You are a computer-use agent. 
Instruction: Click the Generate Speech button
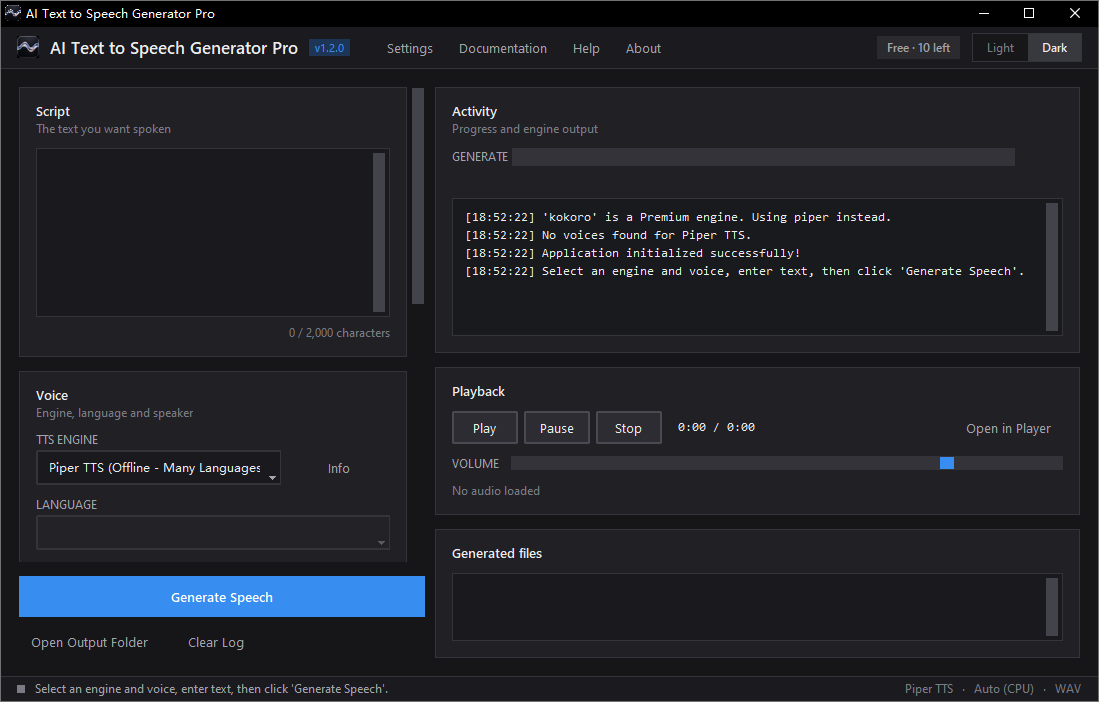(x=221, y=597)
